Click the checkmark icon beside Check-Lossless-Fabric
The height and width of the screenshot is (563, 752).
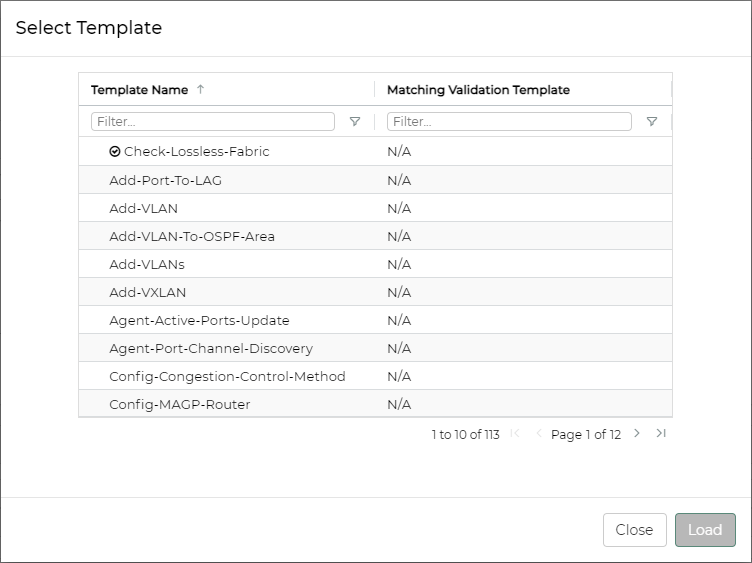pos(115,152)
